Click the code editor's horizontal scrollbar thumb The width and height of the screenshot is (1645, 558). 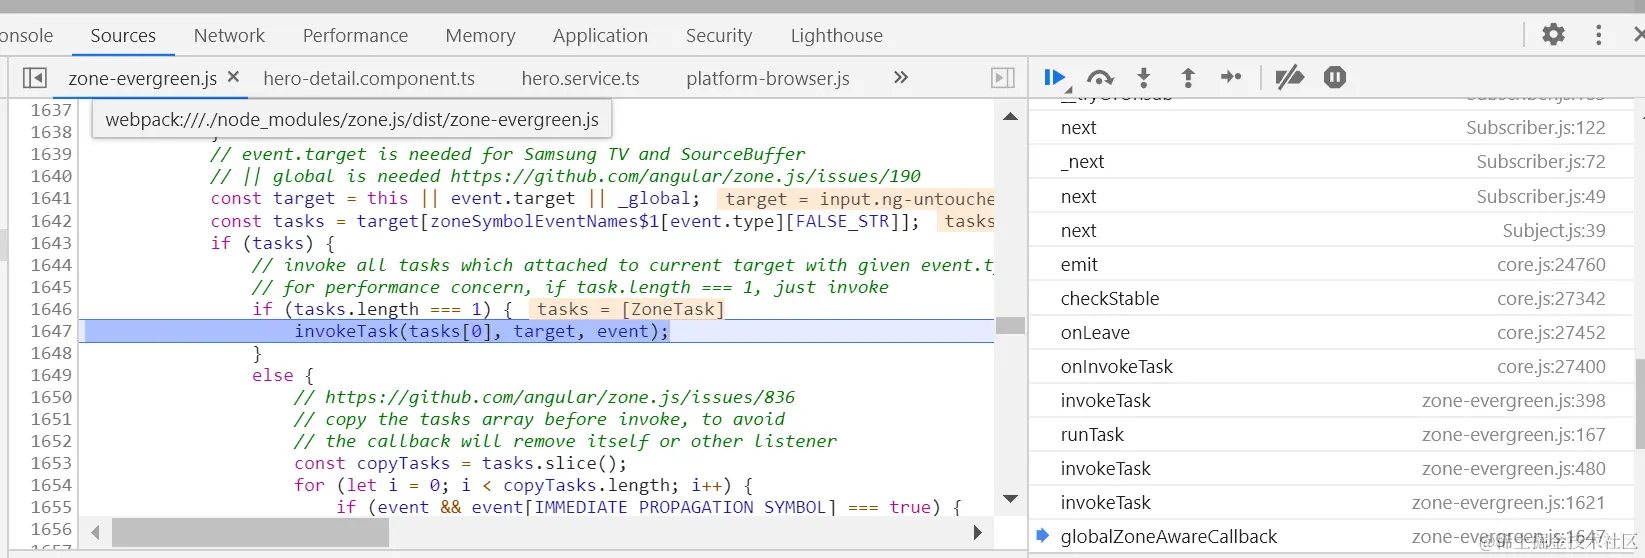tap(250, 533)
